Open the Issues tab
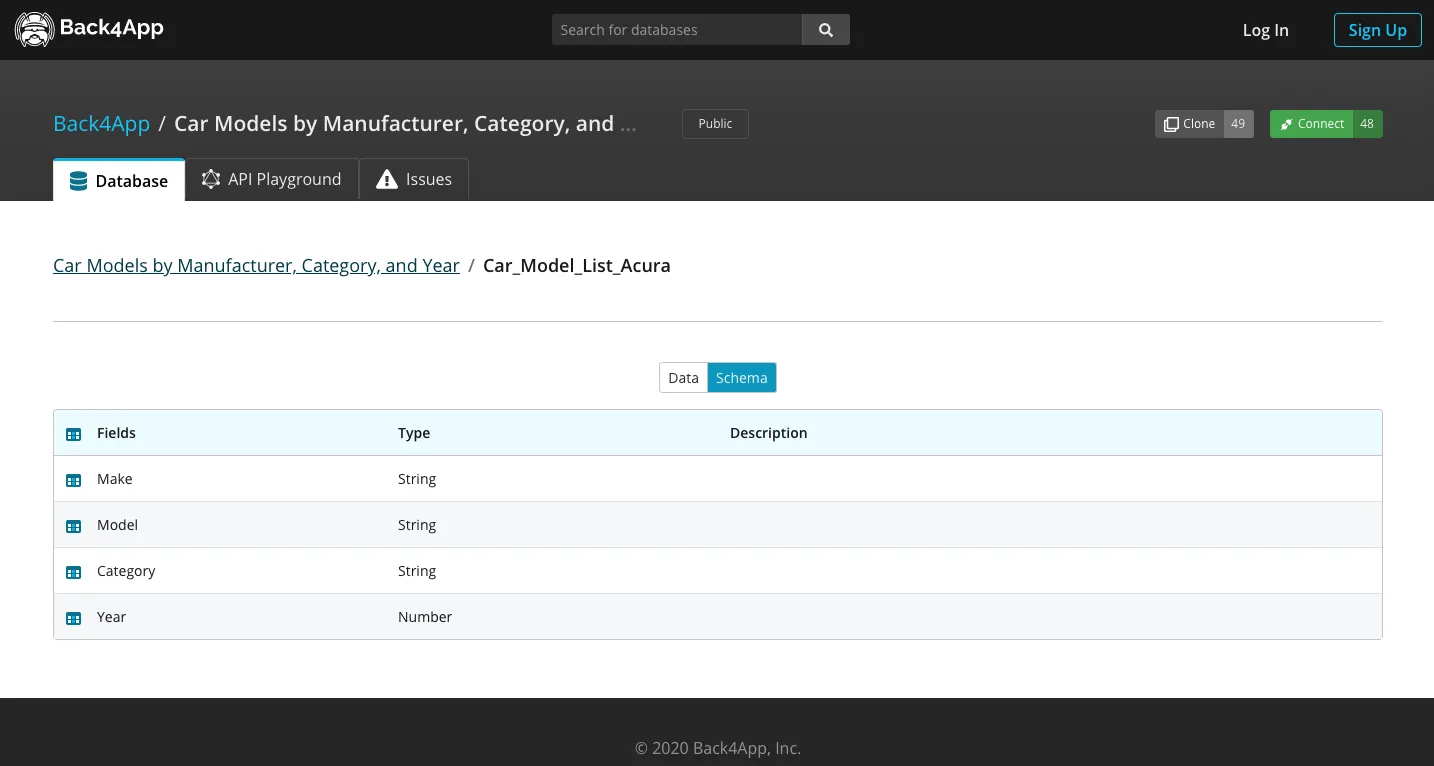Image resolution: width=1434 pixels, height=766 pixels. (x=414, y=180)
